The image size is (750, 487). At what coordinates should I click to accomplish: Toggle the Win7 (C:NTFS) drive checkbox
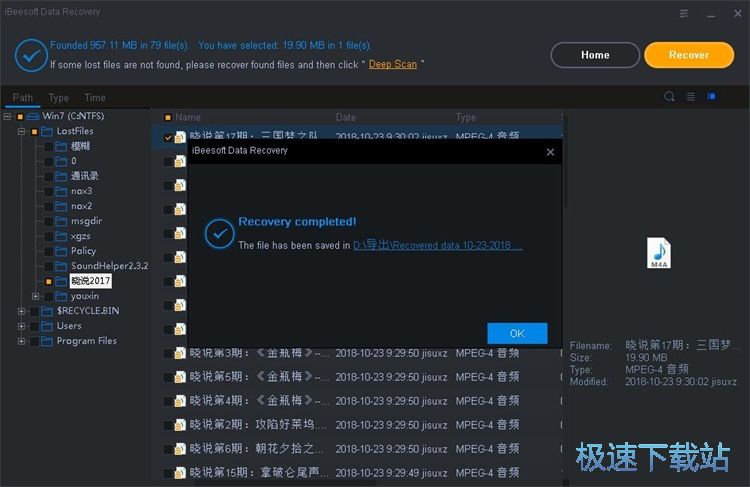pyautogui.click(x=20, y=116)
